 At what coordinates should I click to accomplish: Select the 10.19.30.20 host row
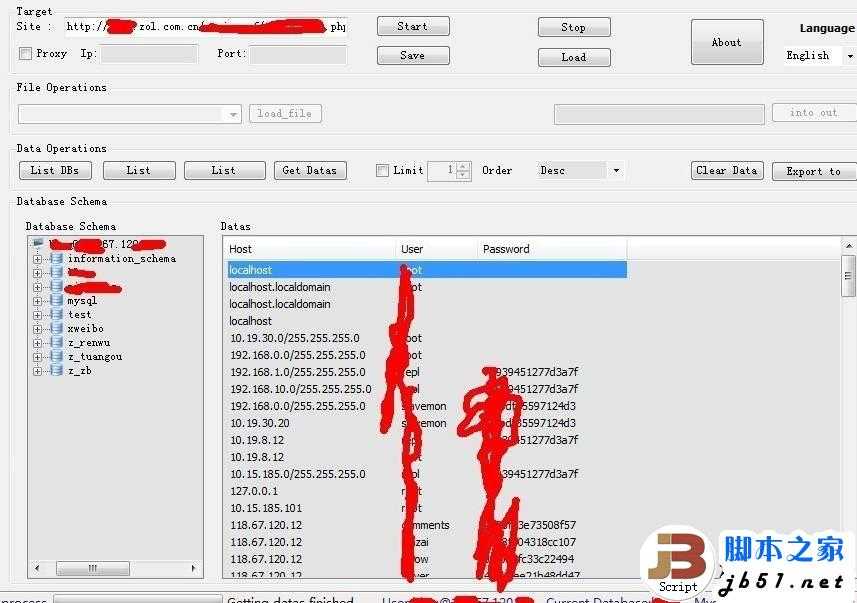[x=426, y=423]
